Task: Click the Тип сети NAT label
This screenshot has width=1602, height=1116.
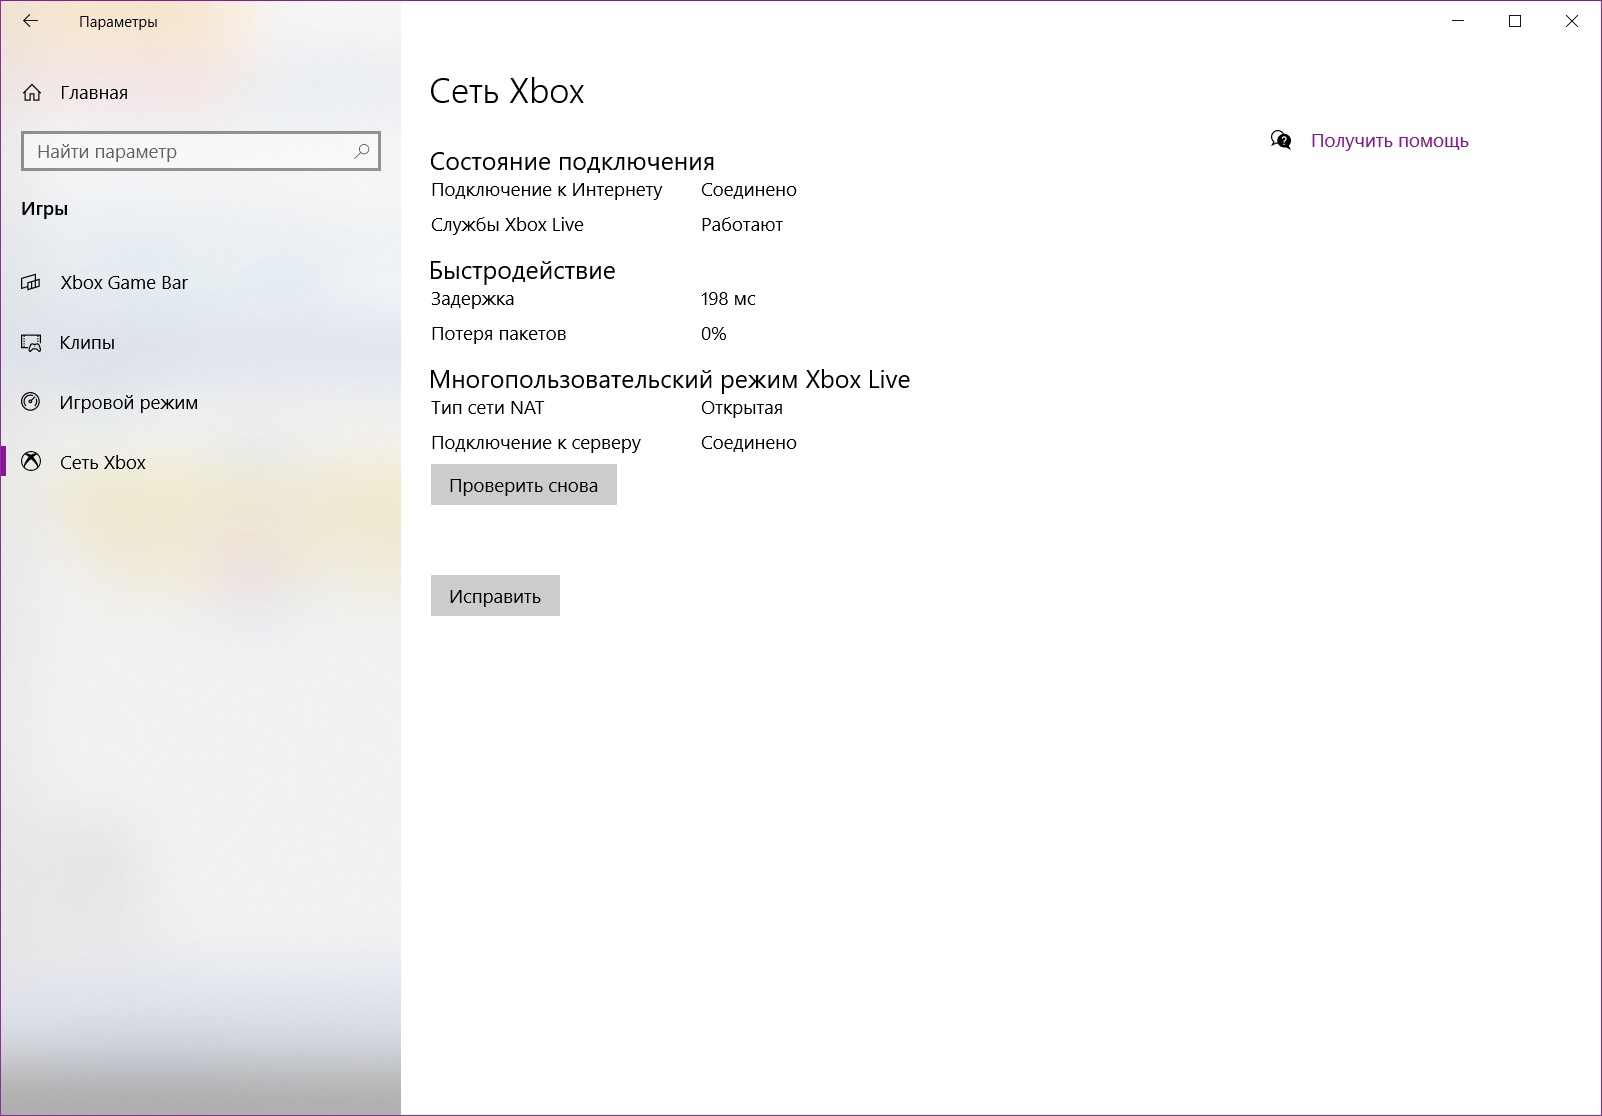Action: point(488,408)
